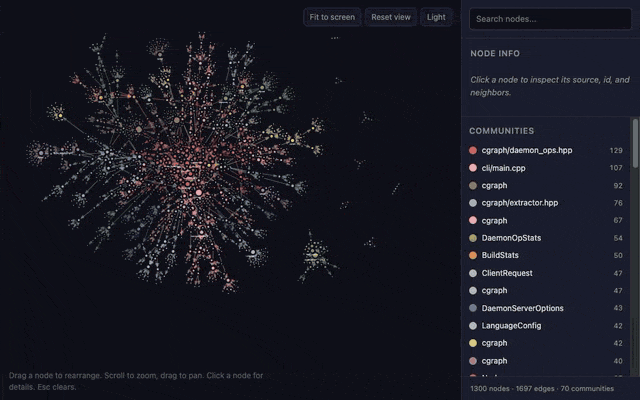
Task: Select the cgraph community with 42 nodes
Action: click(x=546, y=343)
